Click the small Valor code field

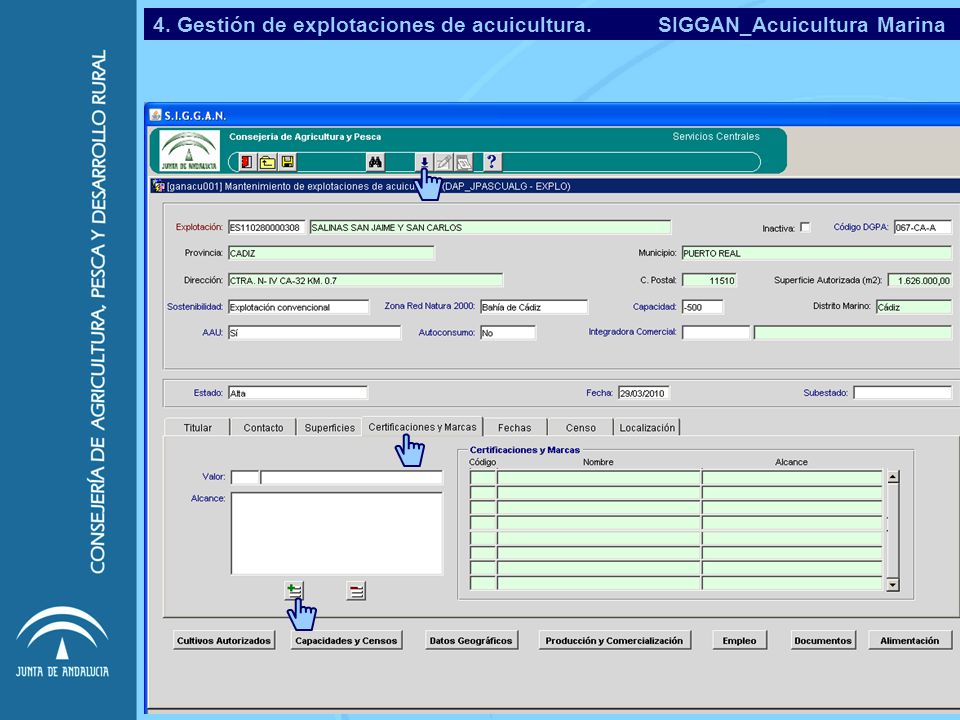click(x=245, y=477)
